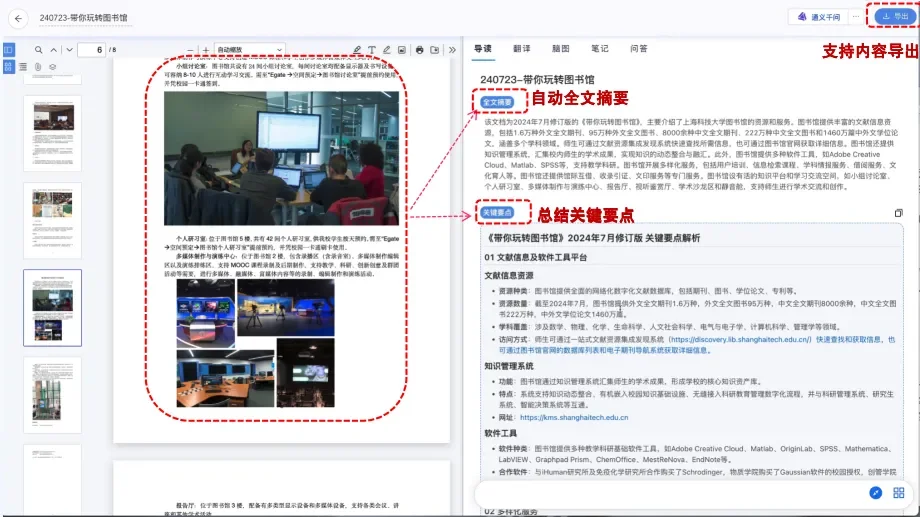Open the three-dot more options menu

pos(855,17)
